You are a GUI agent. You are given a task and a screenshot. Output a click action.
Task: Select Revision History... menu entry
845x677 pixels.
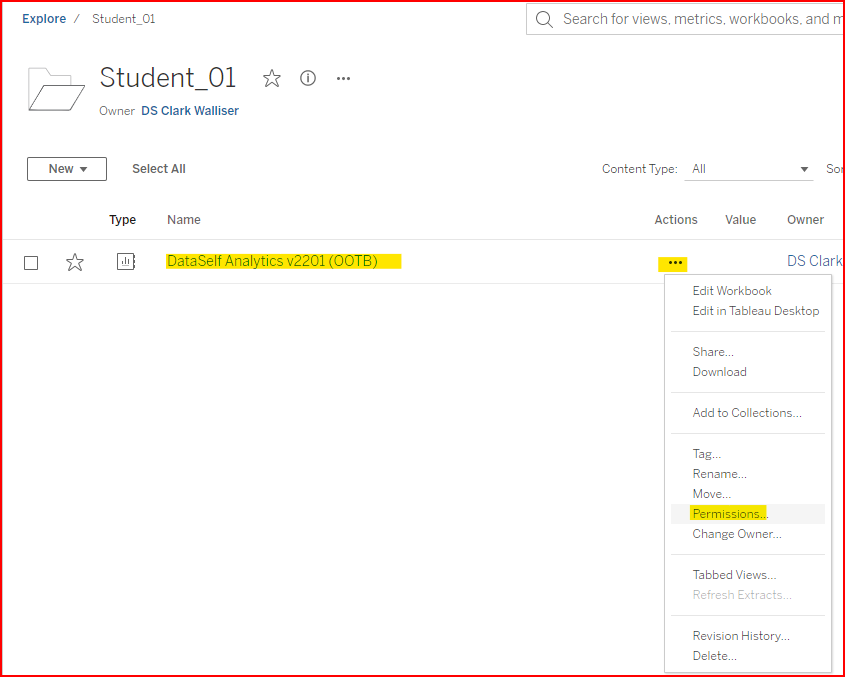[x=741, y=636]
